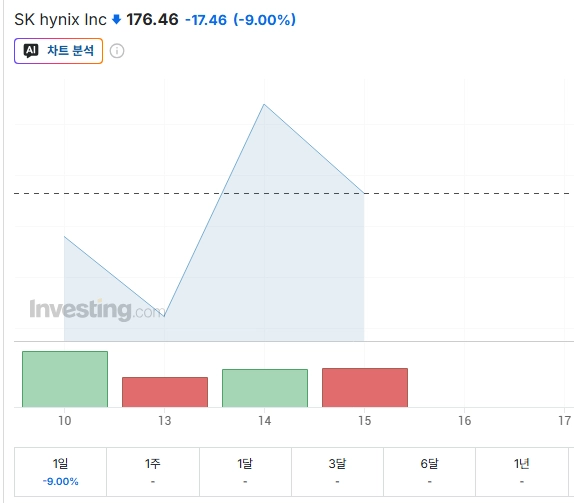The image size is (574, 503).
Task: Click the chart low point at day 13
Action: [165, 316]
